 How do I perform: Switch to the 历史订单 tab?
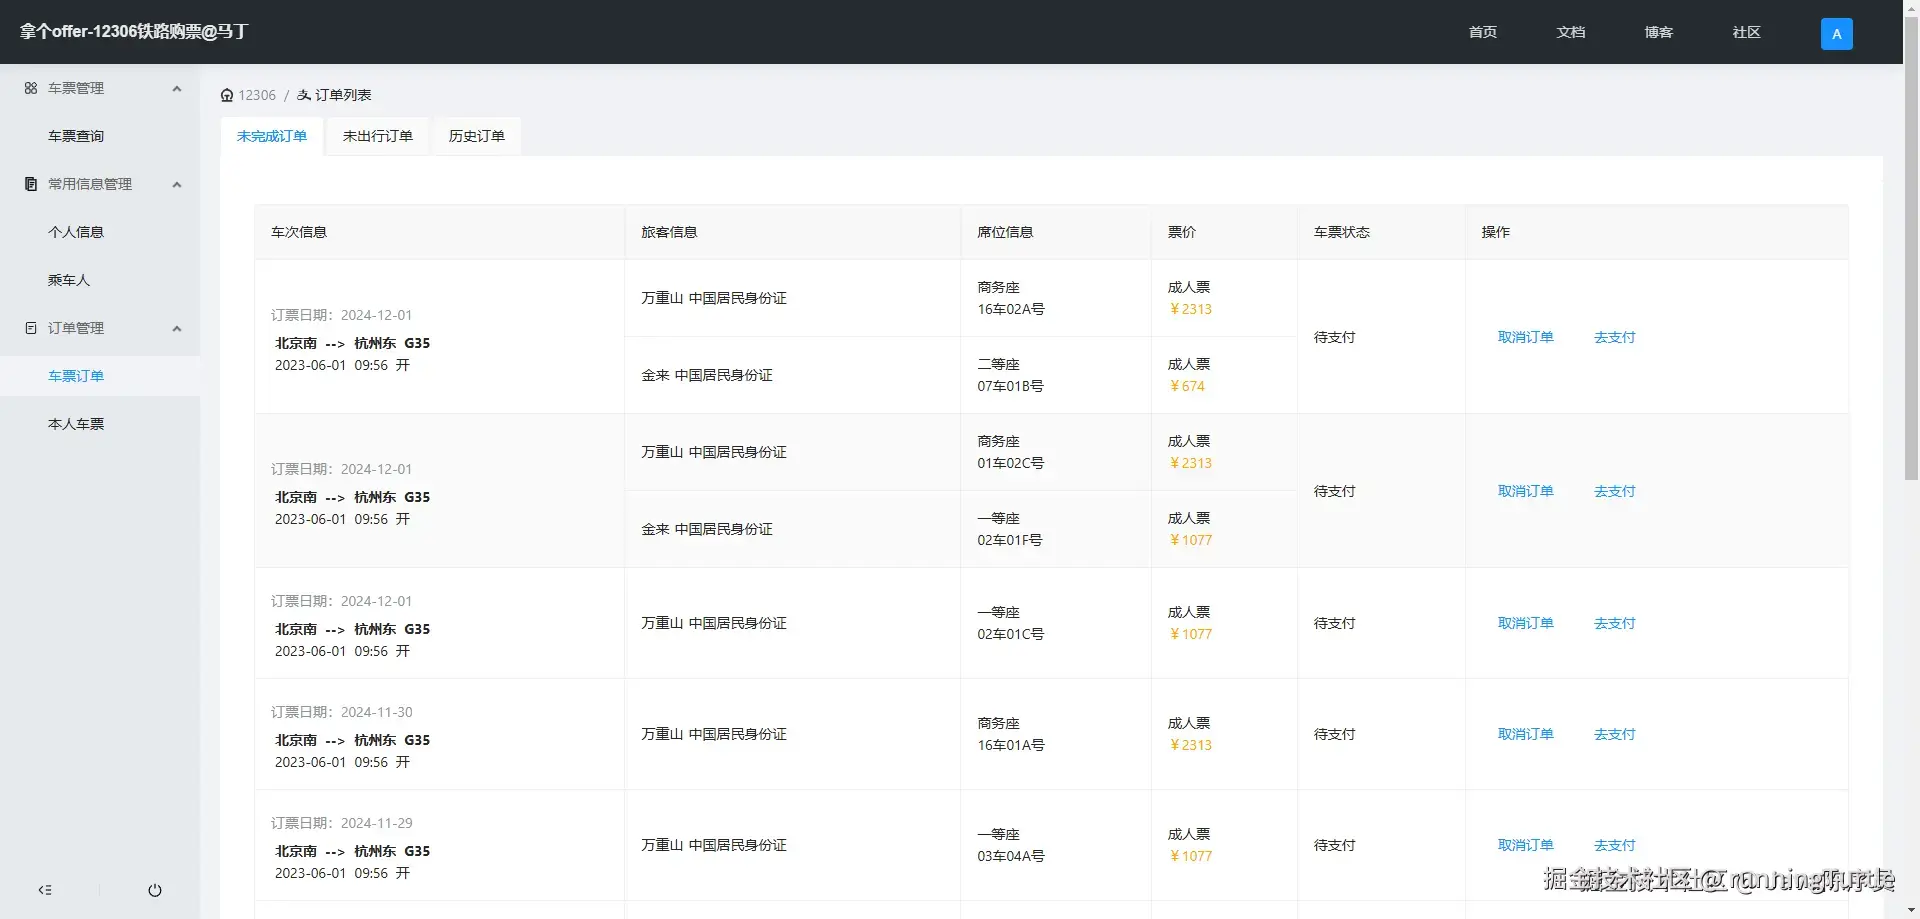[x=477, y=136]
